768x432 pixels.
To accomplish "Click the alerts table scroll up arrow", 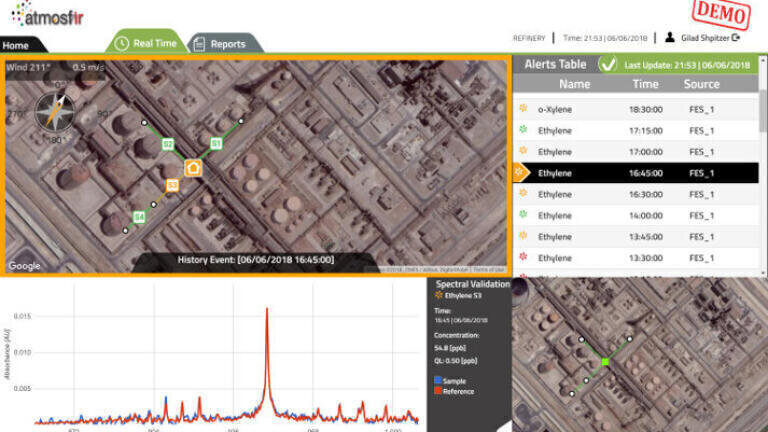I will pyautogui.click(x=763, y=59).
